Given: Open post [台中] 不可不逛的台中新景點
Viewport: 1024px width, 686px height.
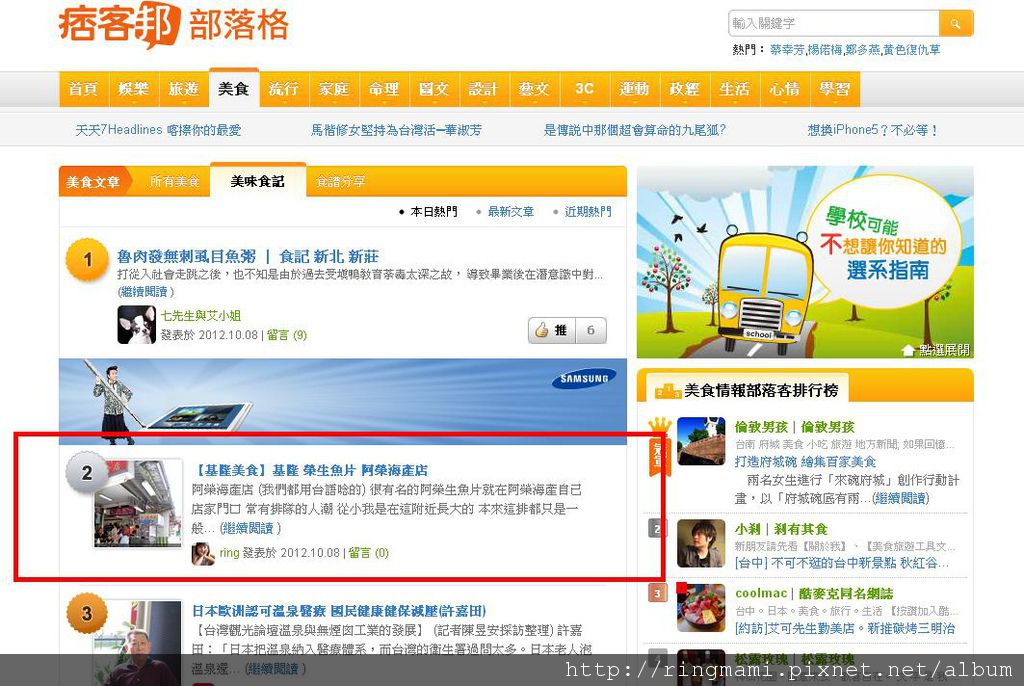Looking at the screenshot, I should [x=842, y=563].
